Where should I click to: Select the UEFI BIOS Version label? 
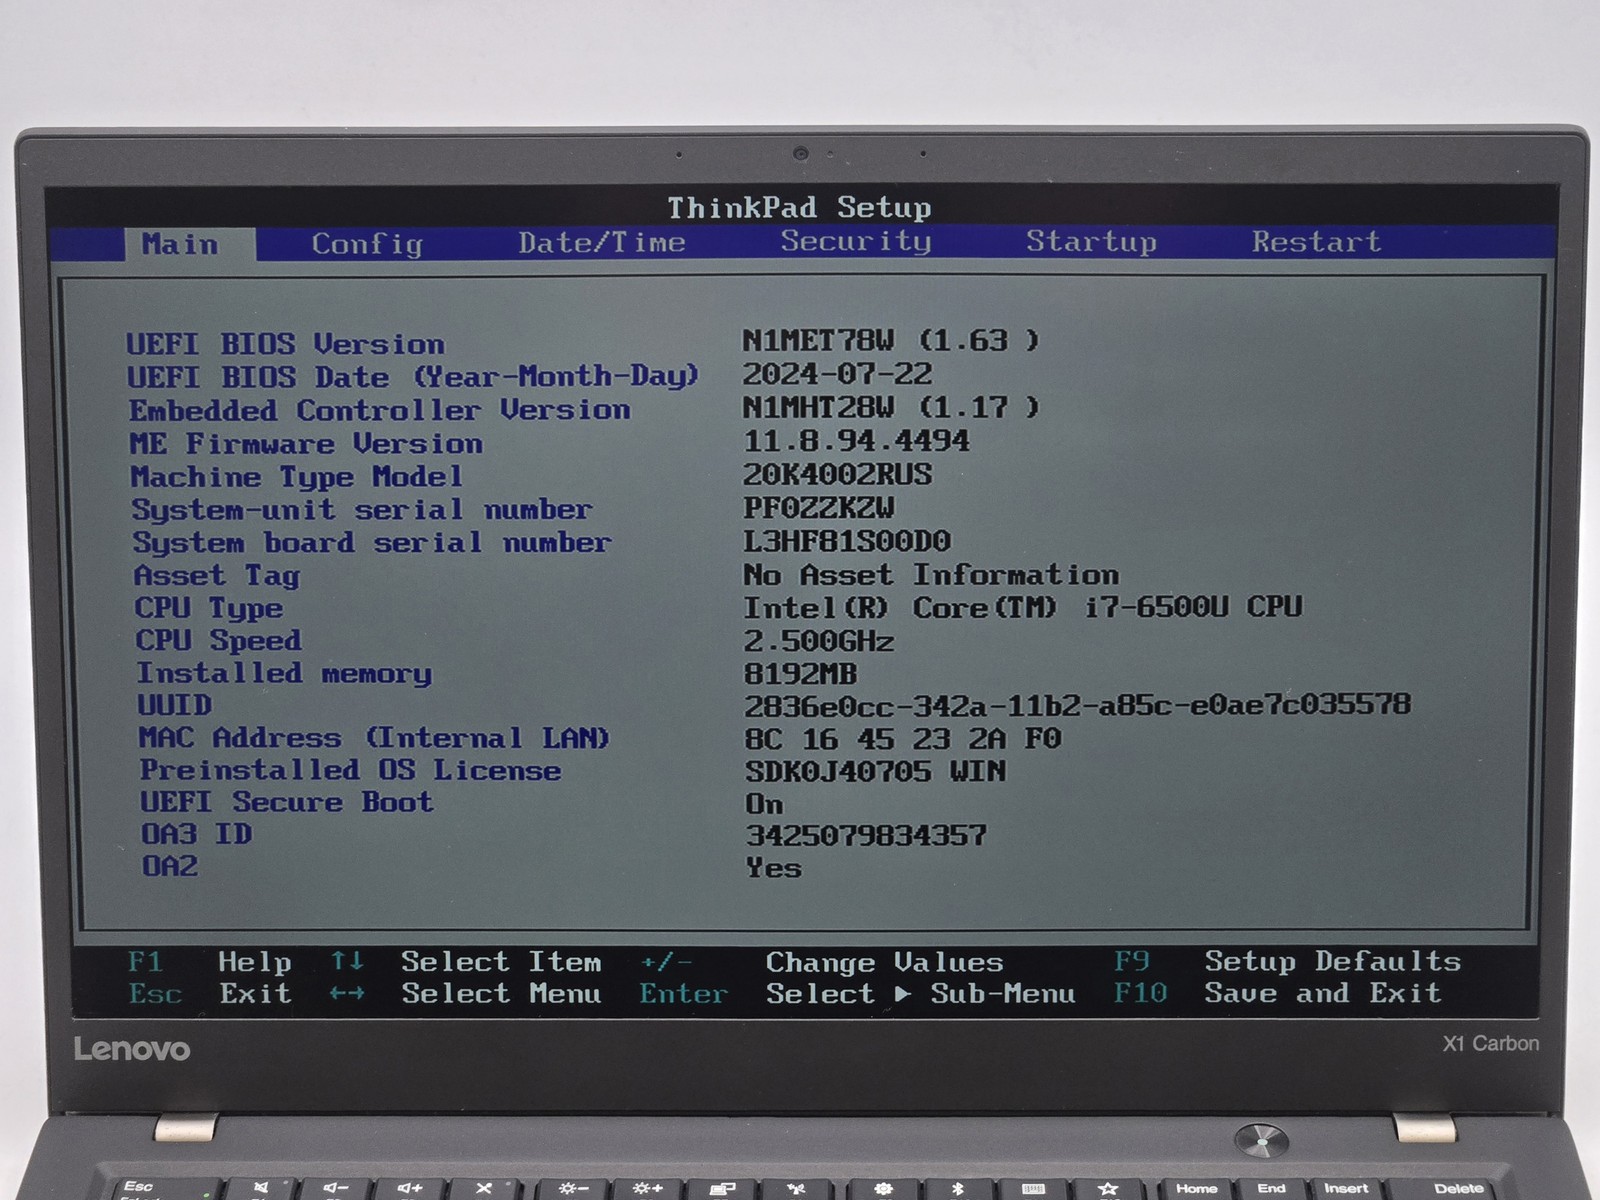(x=285, y=344)
